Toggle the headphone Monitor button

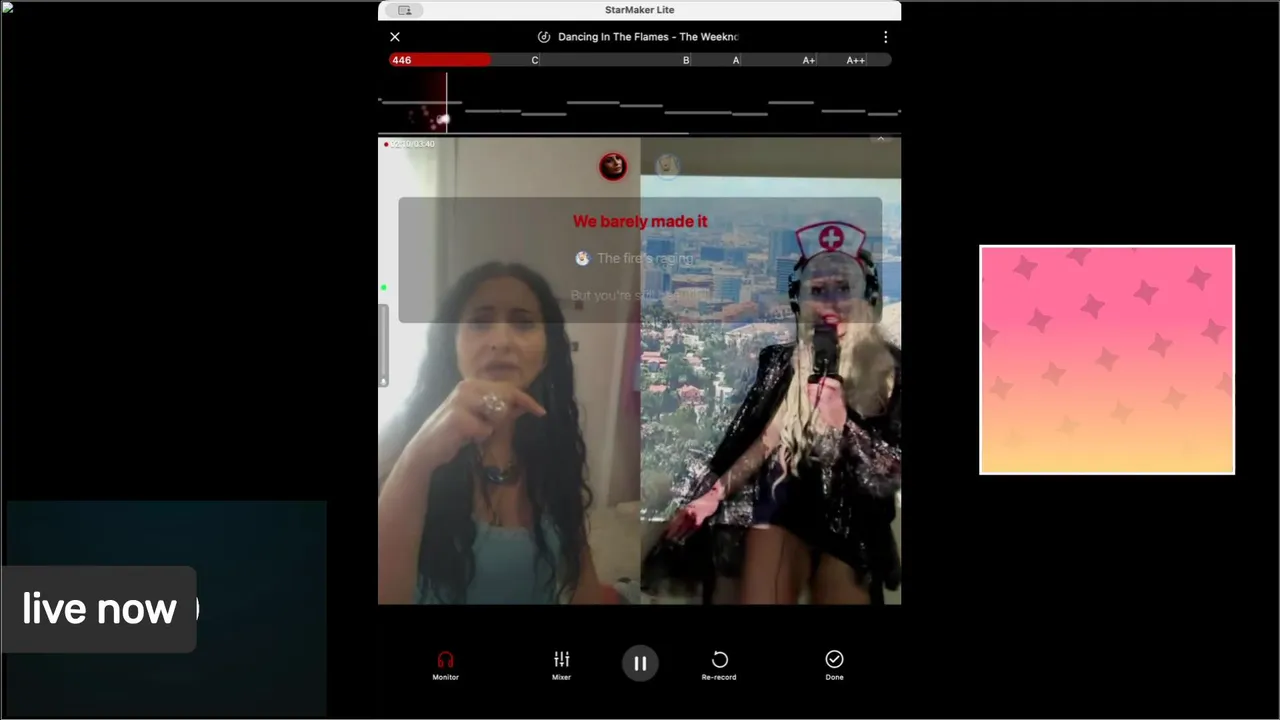coord(445,665)
